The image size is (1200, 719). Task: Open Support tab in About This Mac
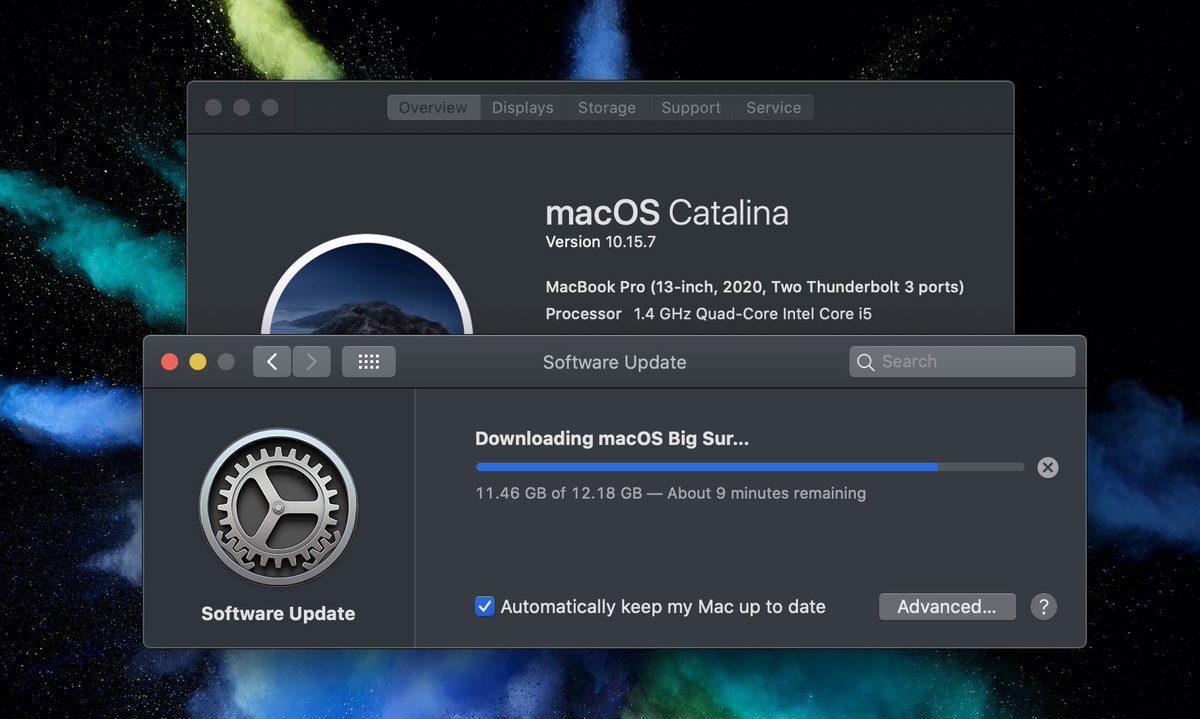tap(691, 107)
